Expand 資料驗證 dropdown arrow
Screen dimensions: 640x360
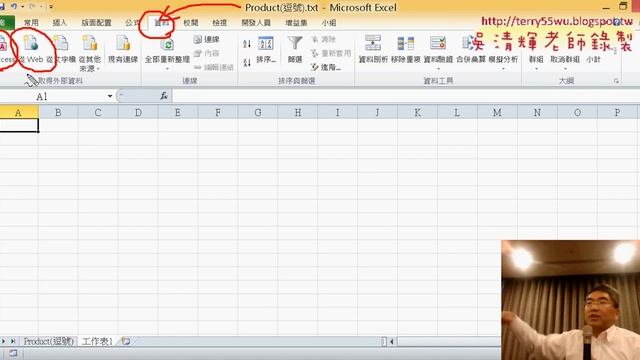pos(438,69)
